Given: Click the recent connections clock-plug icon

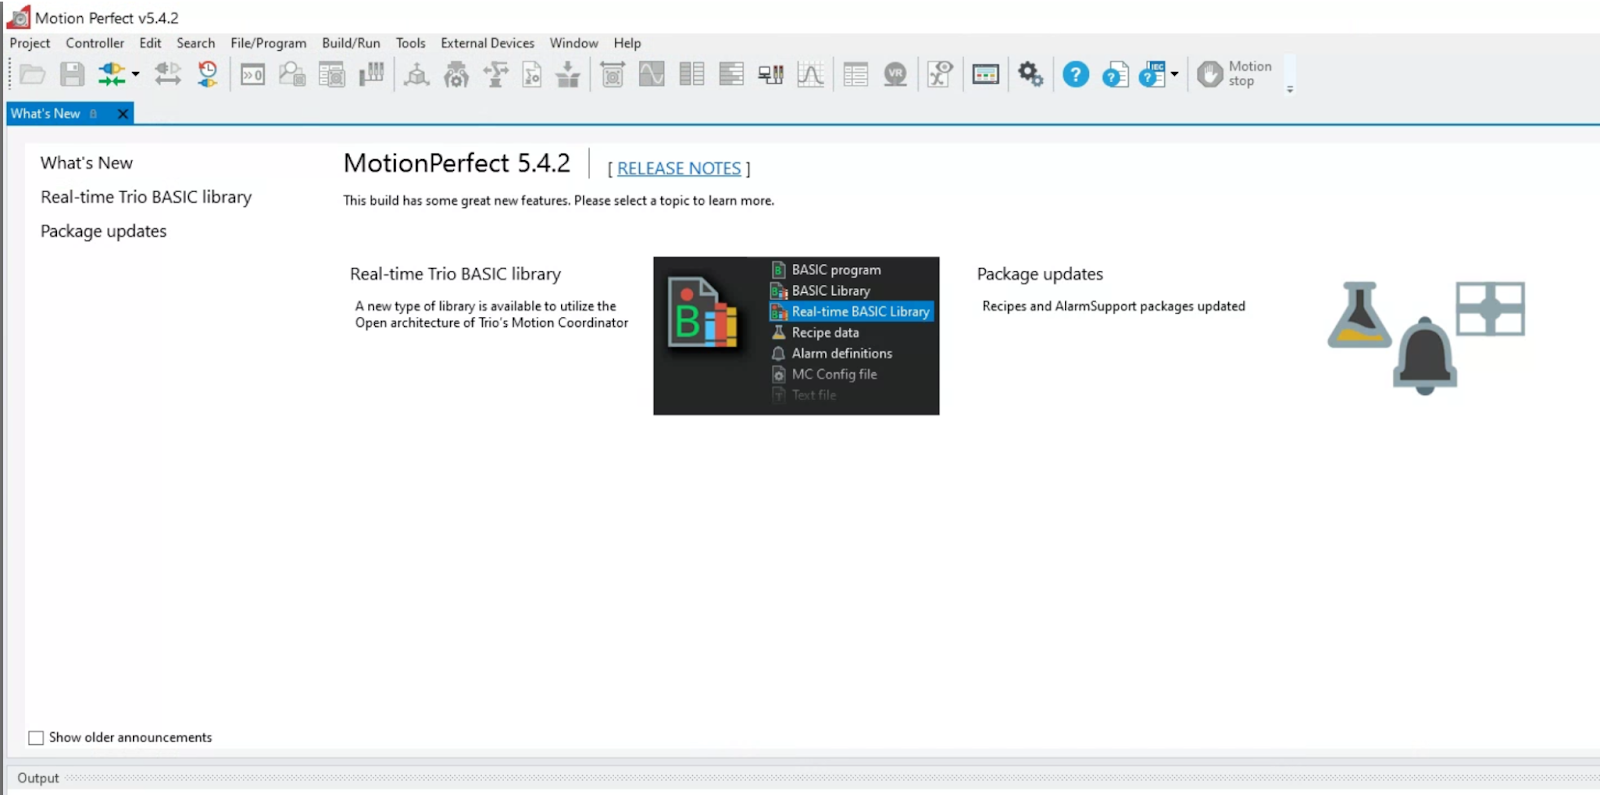Looking at the screenshot, I should coord(208,74).
